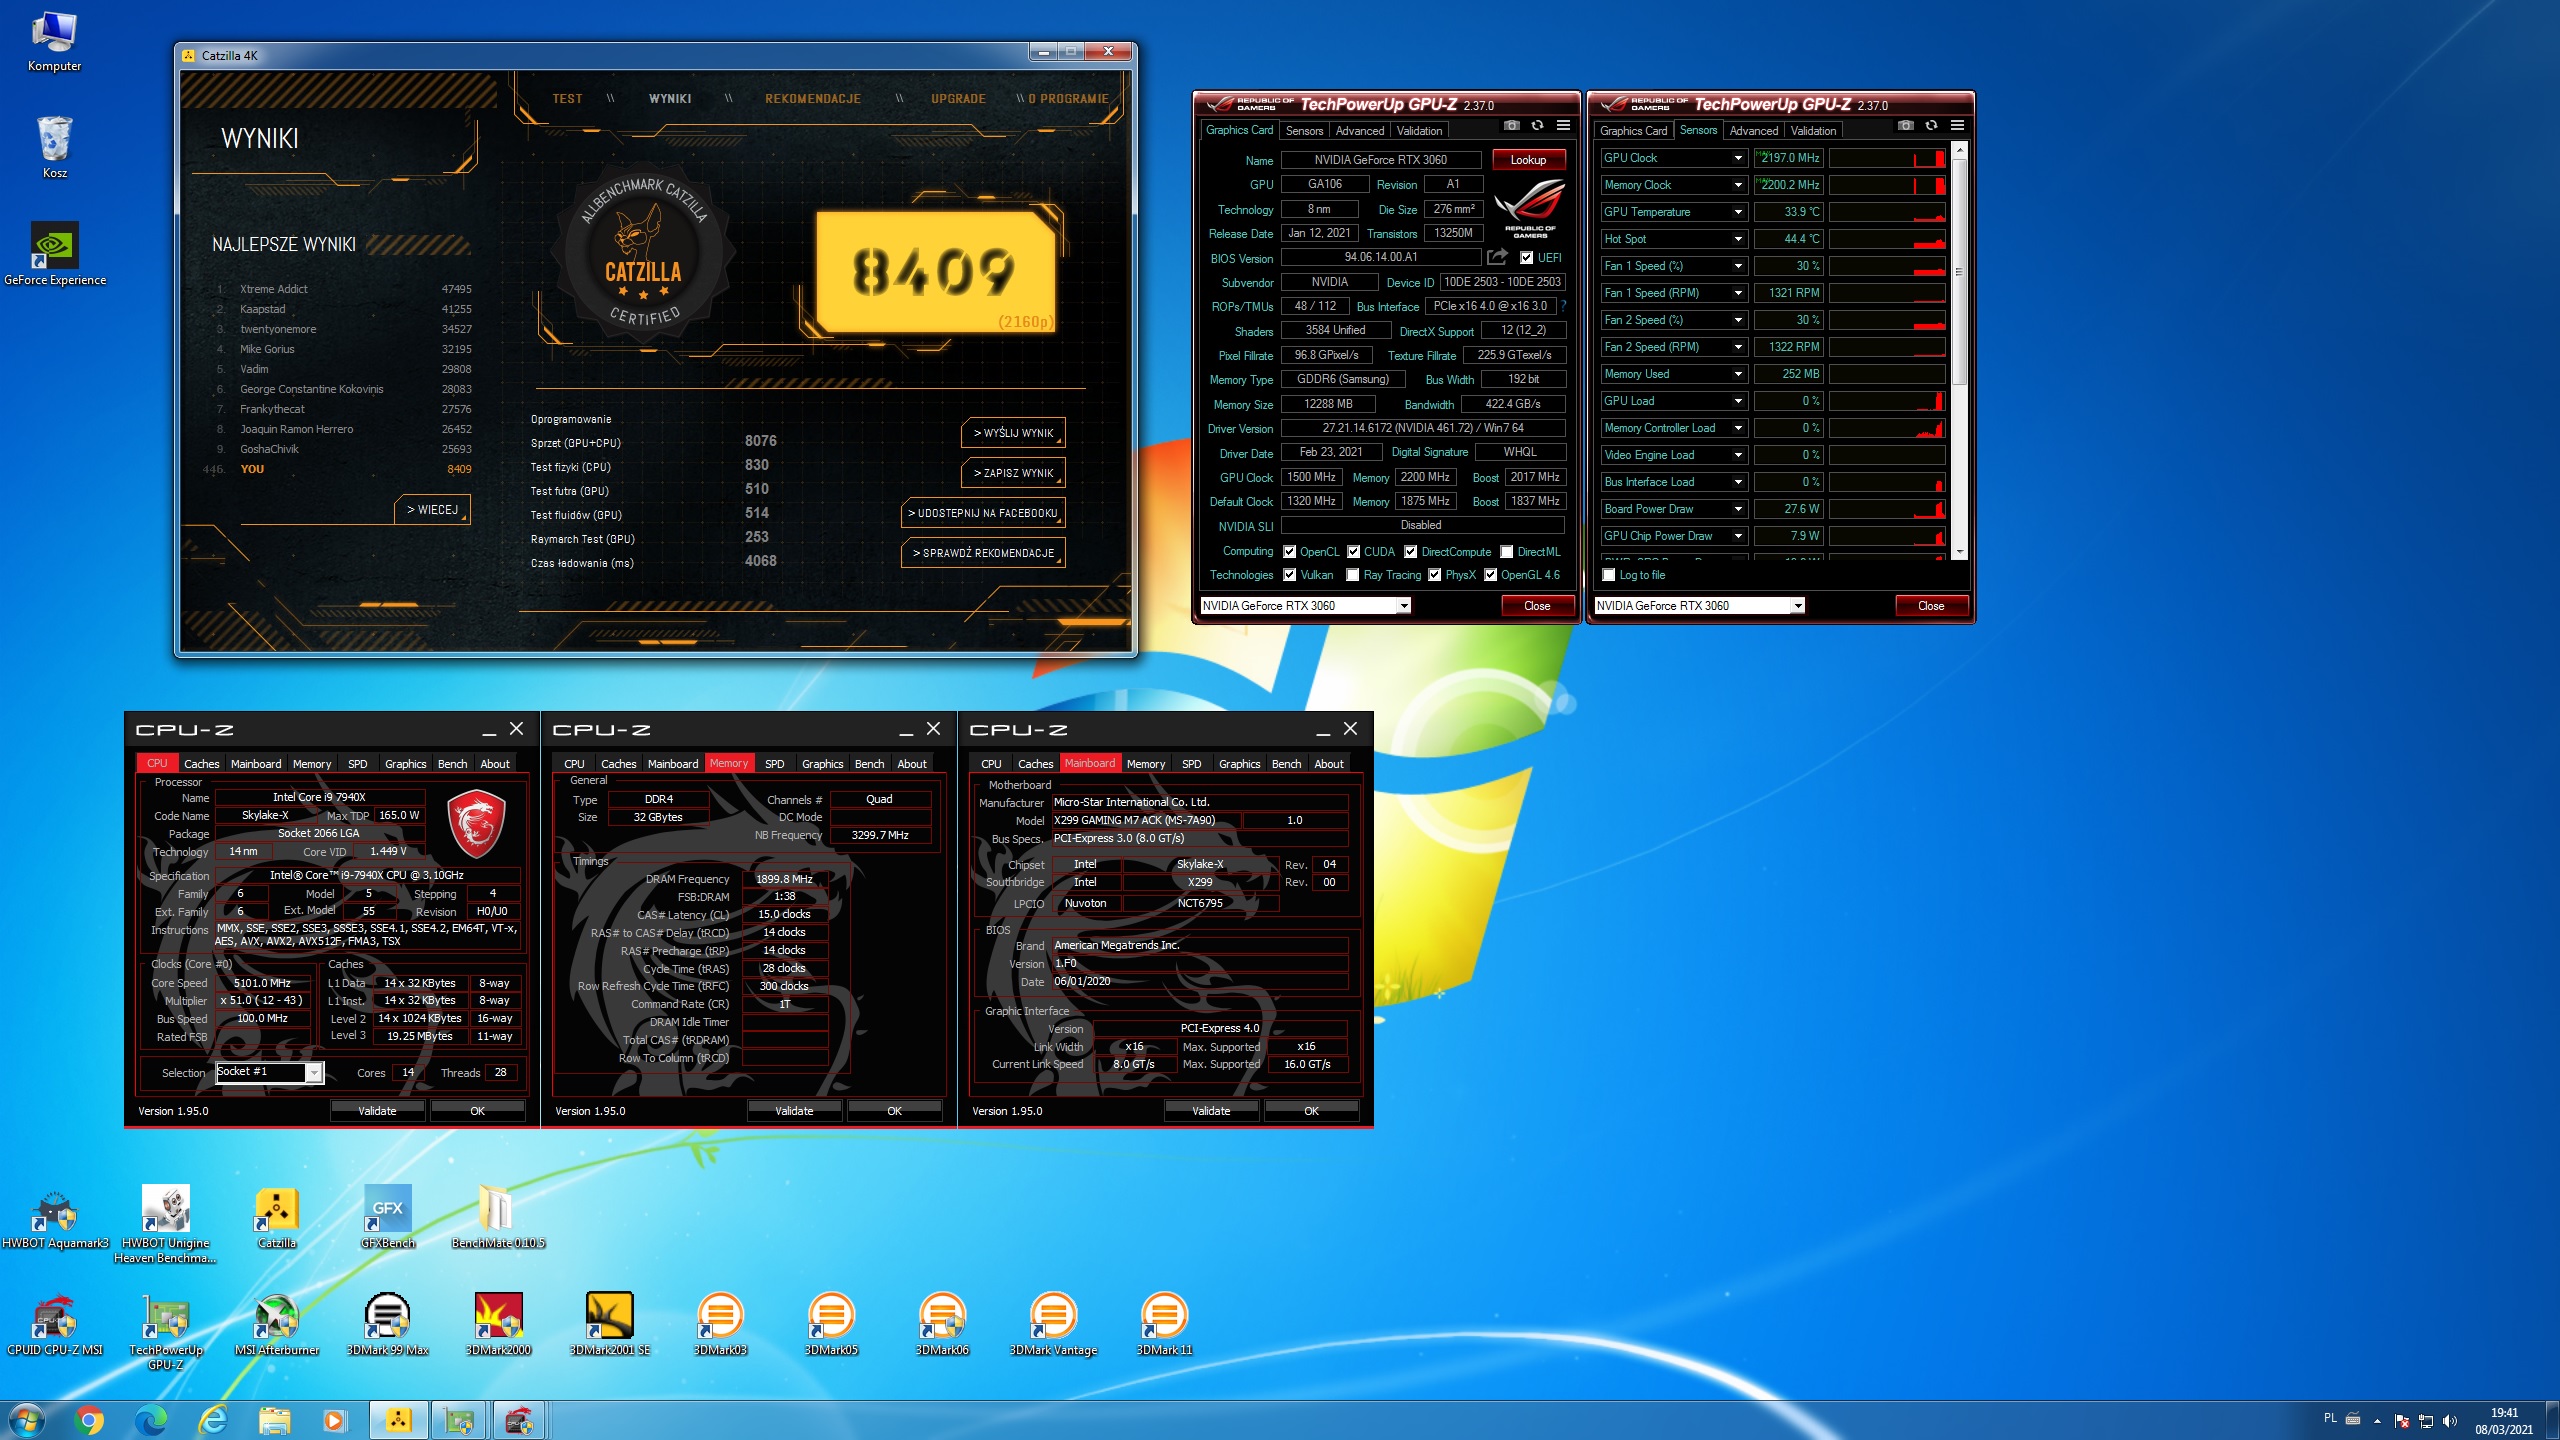
Task: Toggle the PhysX checkbox
Action: pyautogui.click(x=1435, y=575)
